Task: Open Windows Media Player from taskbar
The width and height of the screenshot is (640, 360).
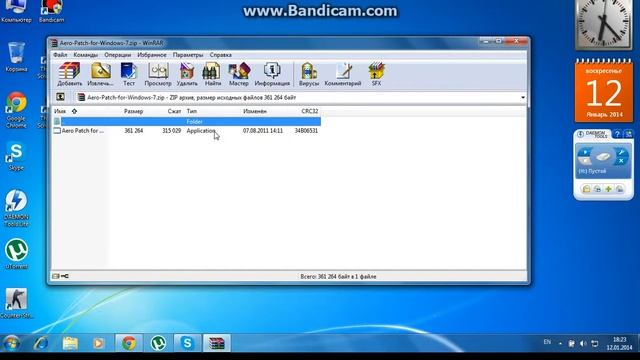Action: click(x=98, y=343)
